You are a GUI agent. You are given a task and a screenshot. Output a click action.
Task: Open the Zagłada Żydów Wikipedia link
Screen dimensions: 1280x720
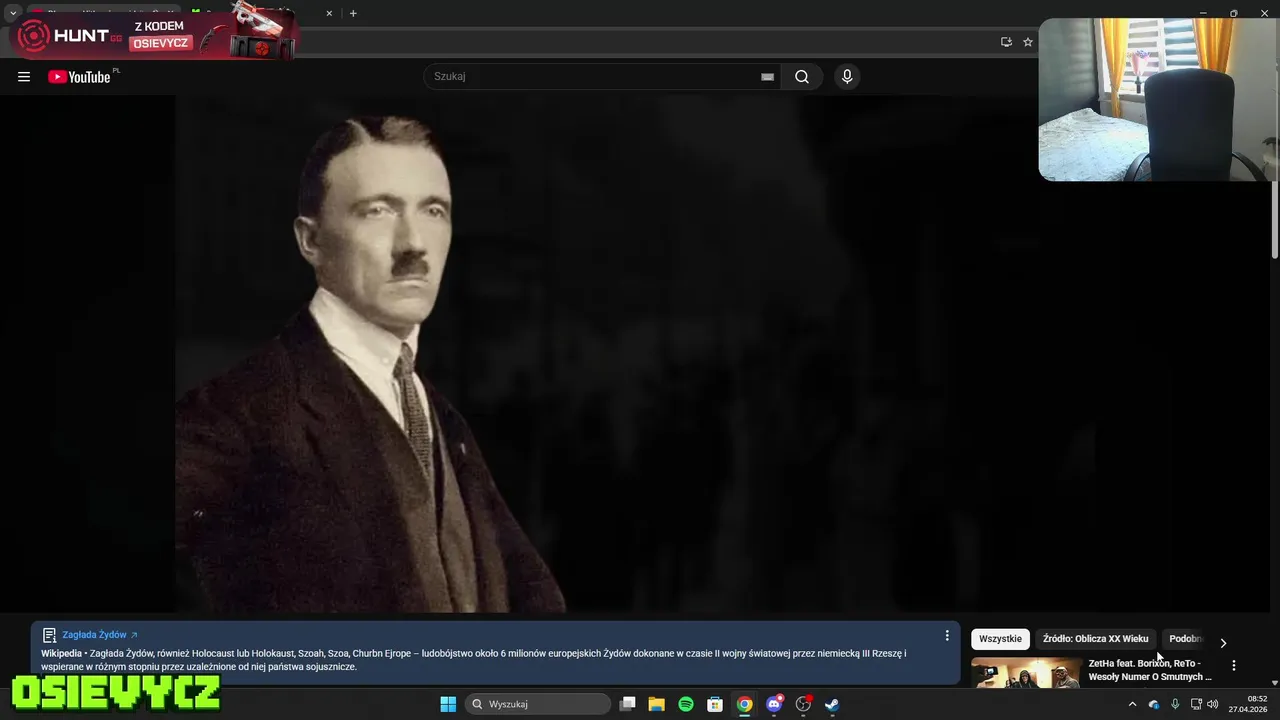(100, 635)
